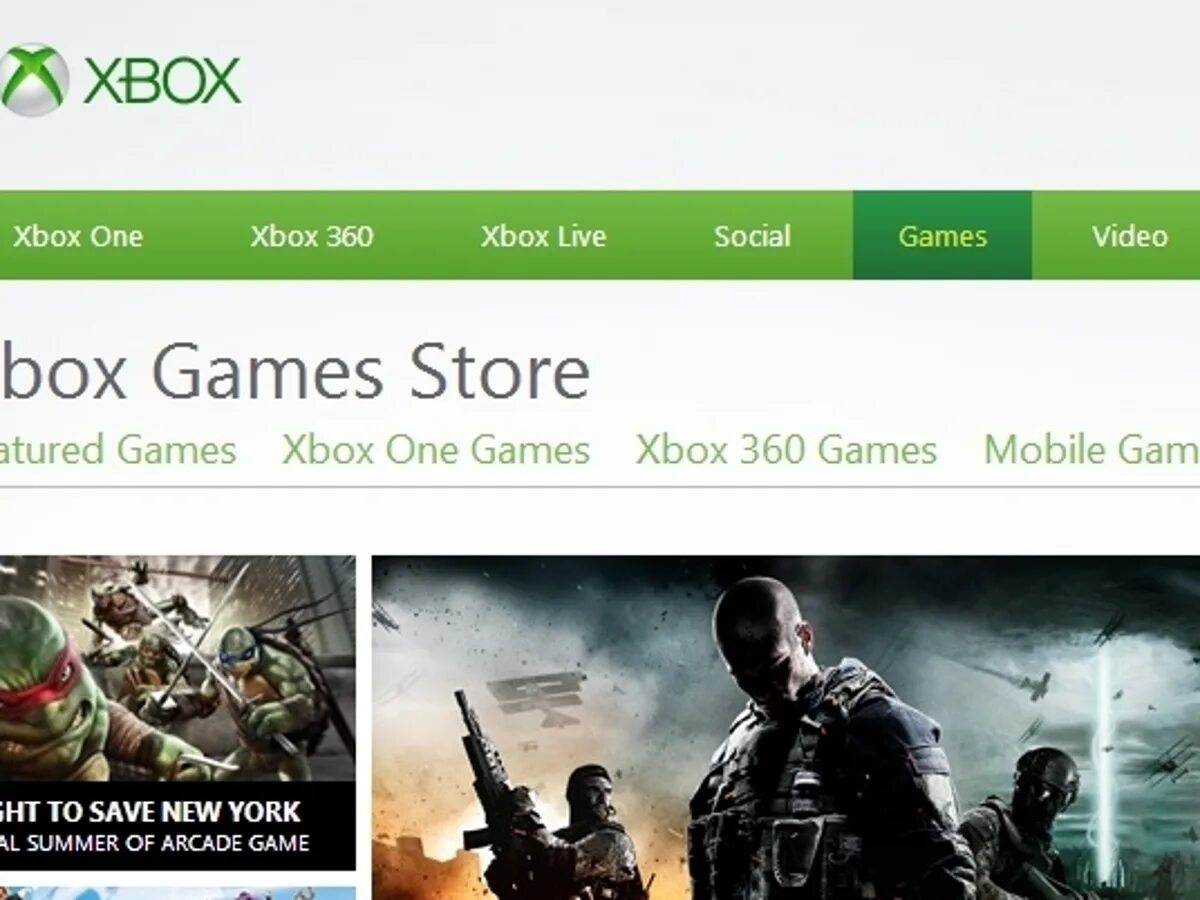Open the Ninja Turtles game thumbnail
This screenshot has height=900, width=1200.
click(x=177, y=669)
